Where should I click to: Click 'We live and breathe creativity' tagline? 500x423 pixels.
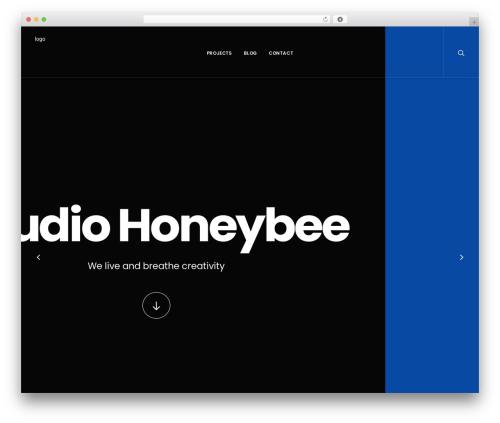(x=156, y=266)
